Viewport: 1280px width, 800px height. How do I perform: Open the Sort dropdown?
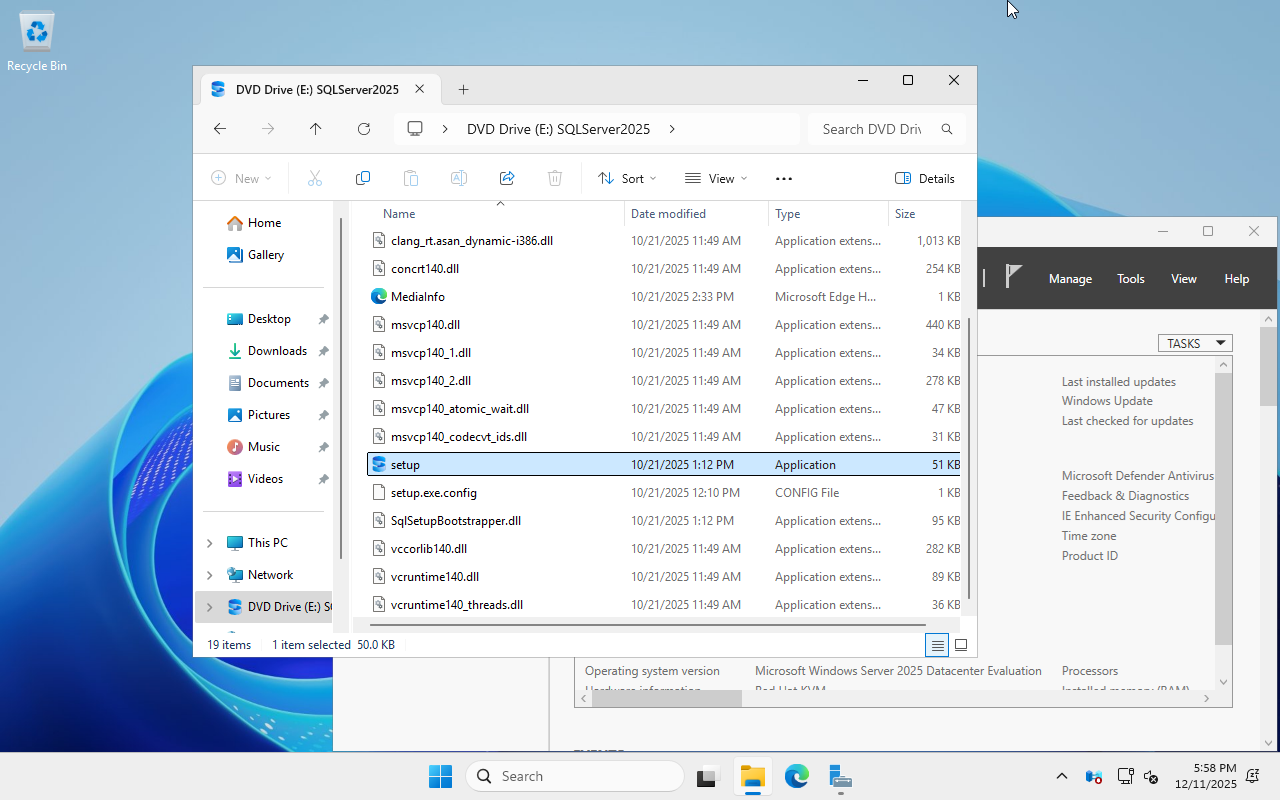coord(626,178)
